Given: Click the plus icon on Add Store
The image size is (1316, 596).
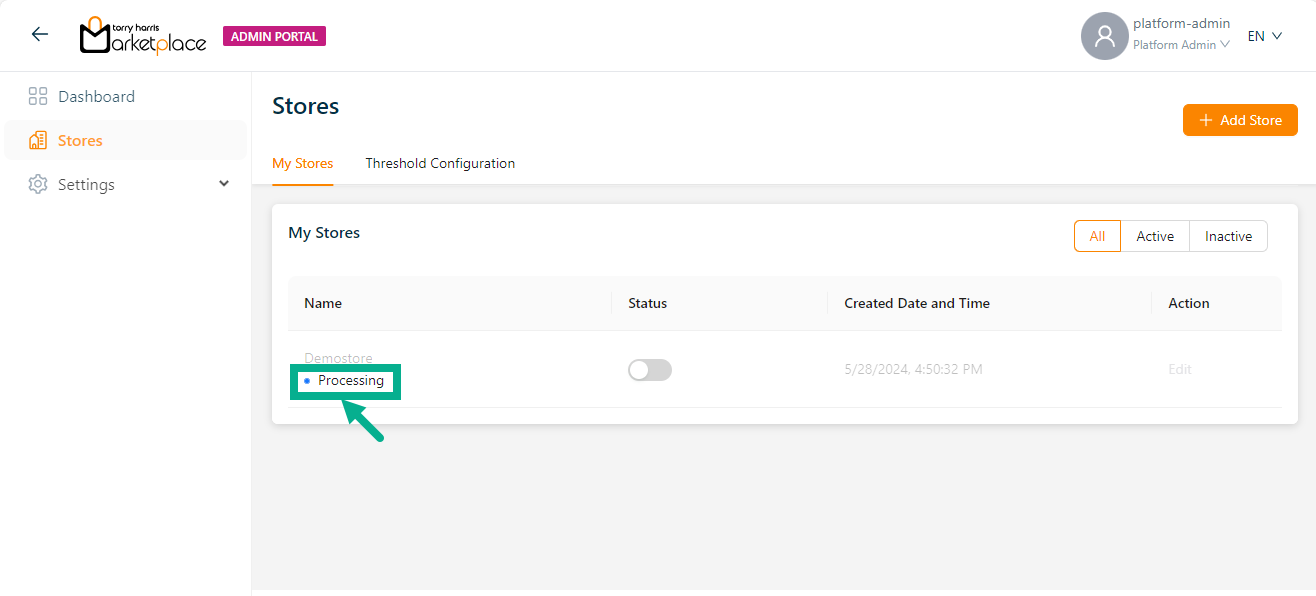Looking at the screenshot, I should click(1206, 120).
